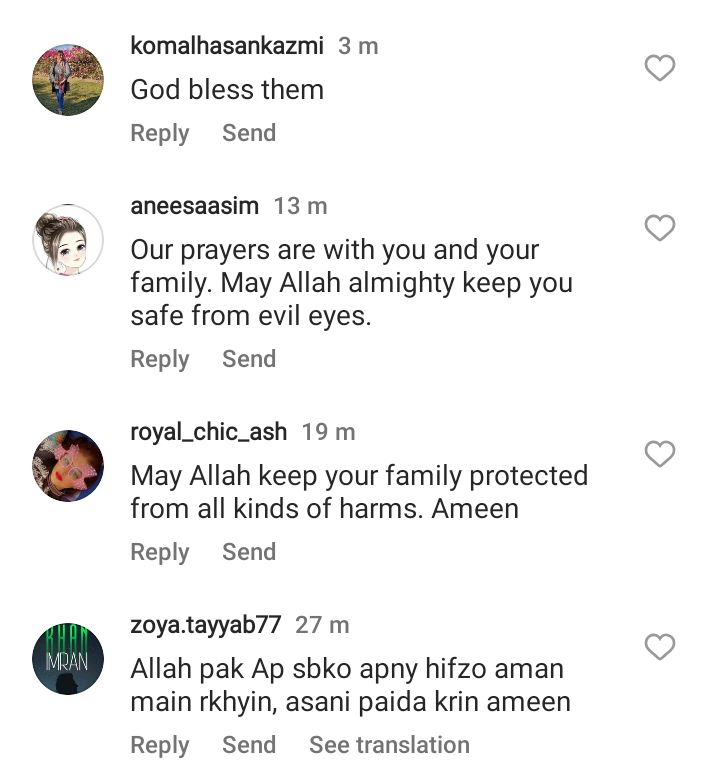This screenshot has height=777, width=720.
Task: Open the komalhasankazmi username link
Action: click(227, 46)
